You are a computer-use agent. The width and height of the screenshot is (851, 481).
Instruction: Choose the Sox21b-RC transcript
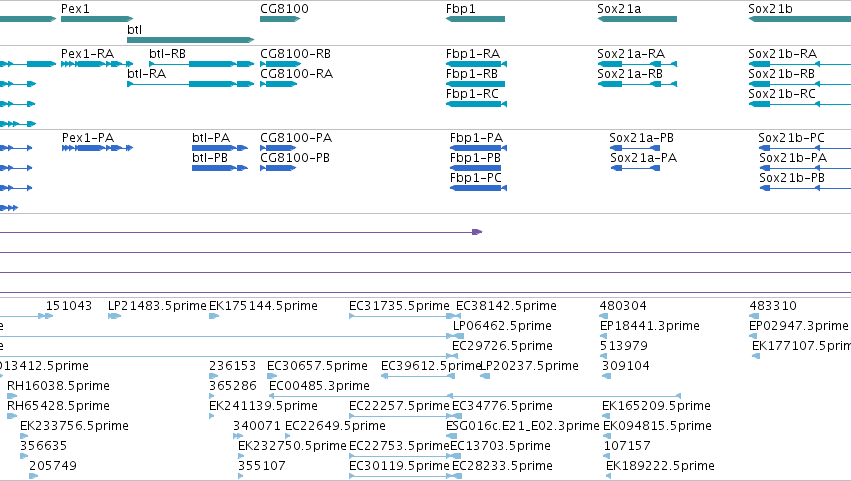tap(782, 94)
